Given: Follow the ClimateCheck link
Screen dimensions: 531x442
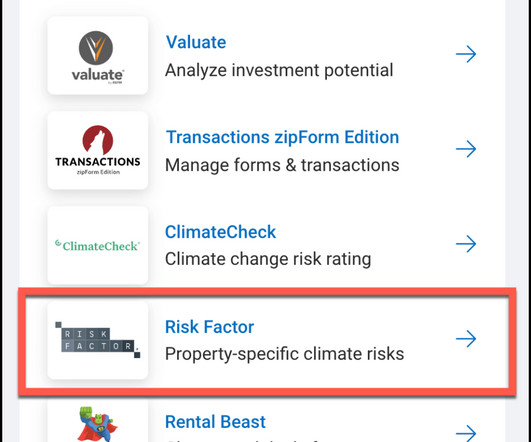Looking at the screenshot, I should tap(220, 232).
